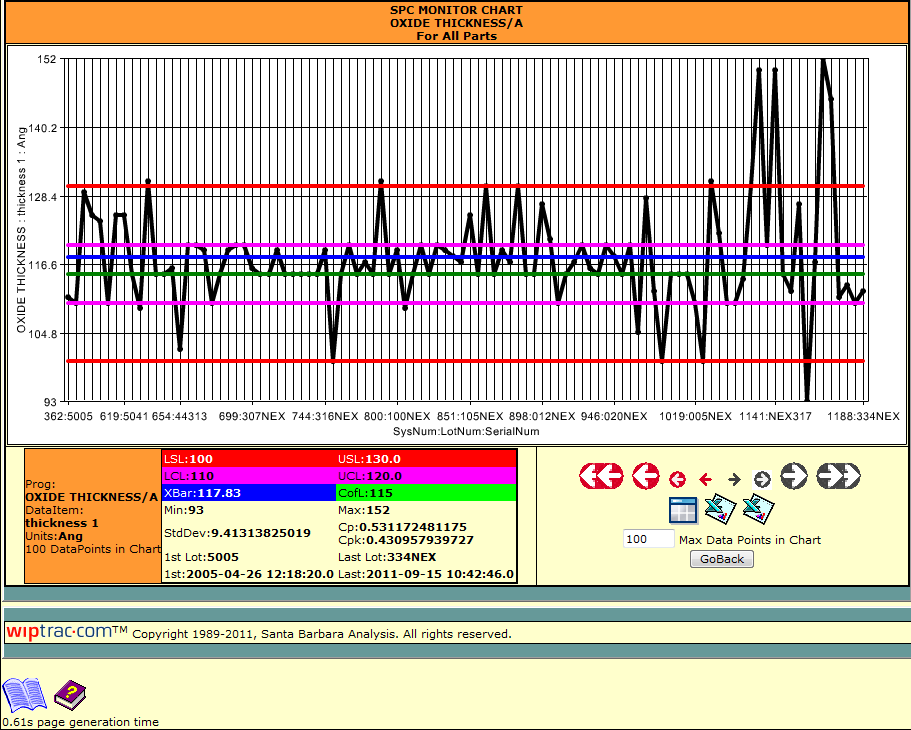Click the large red single left arrow icon

tap(646, 477)
